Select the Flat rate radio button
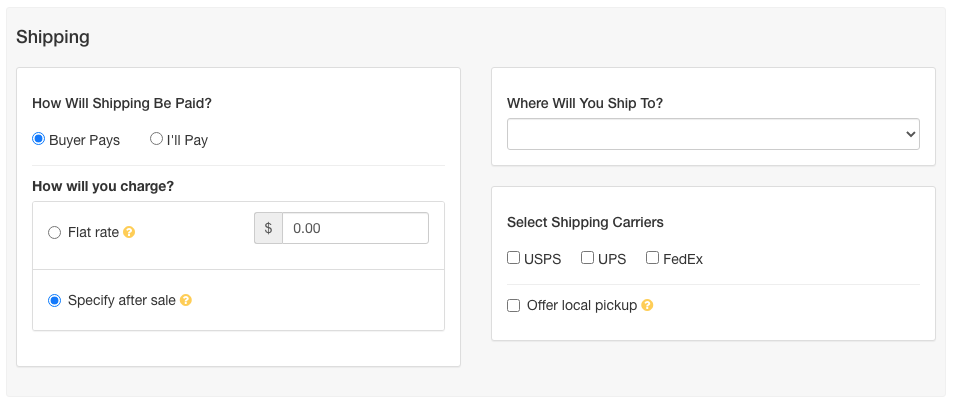959x402 pixels. click(54, 233)
